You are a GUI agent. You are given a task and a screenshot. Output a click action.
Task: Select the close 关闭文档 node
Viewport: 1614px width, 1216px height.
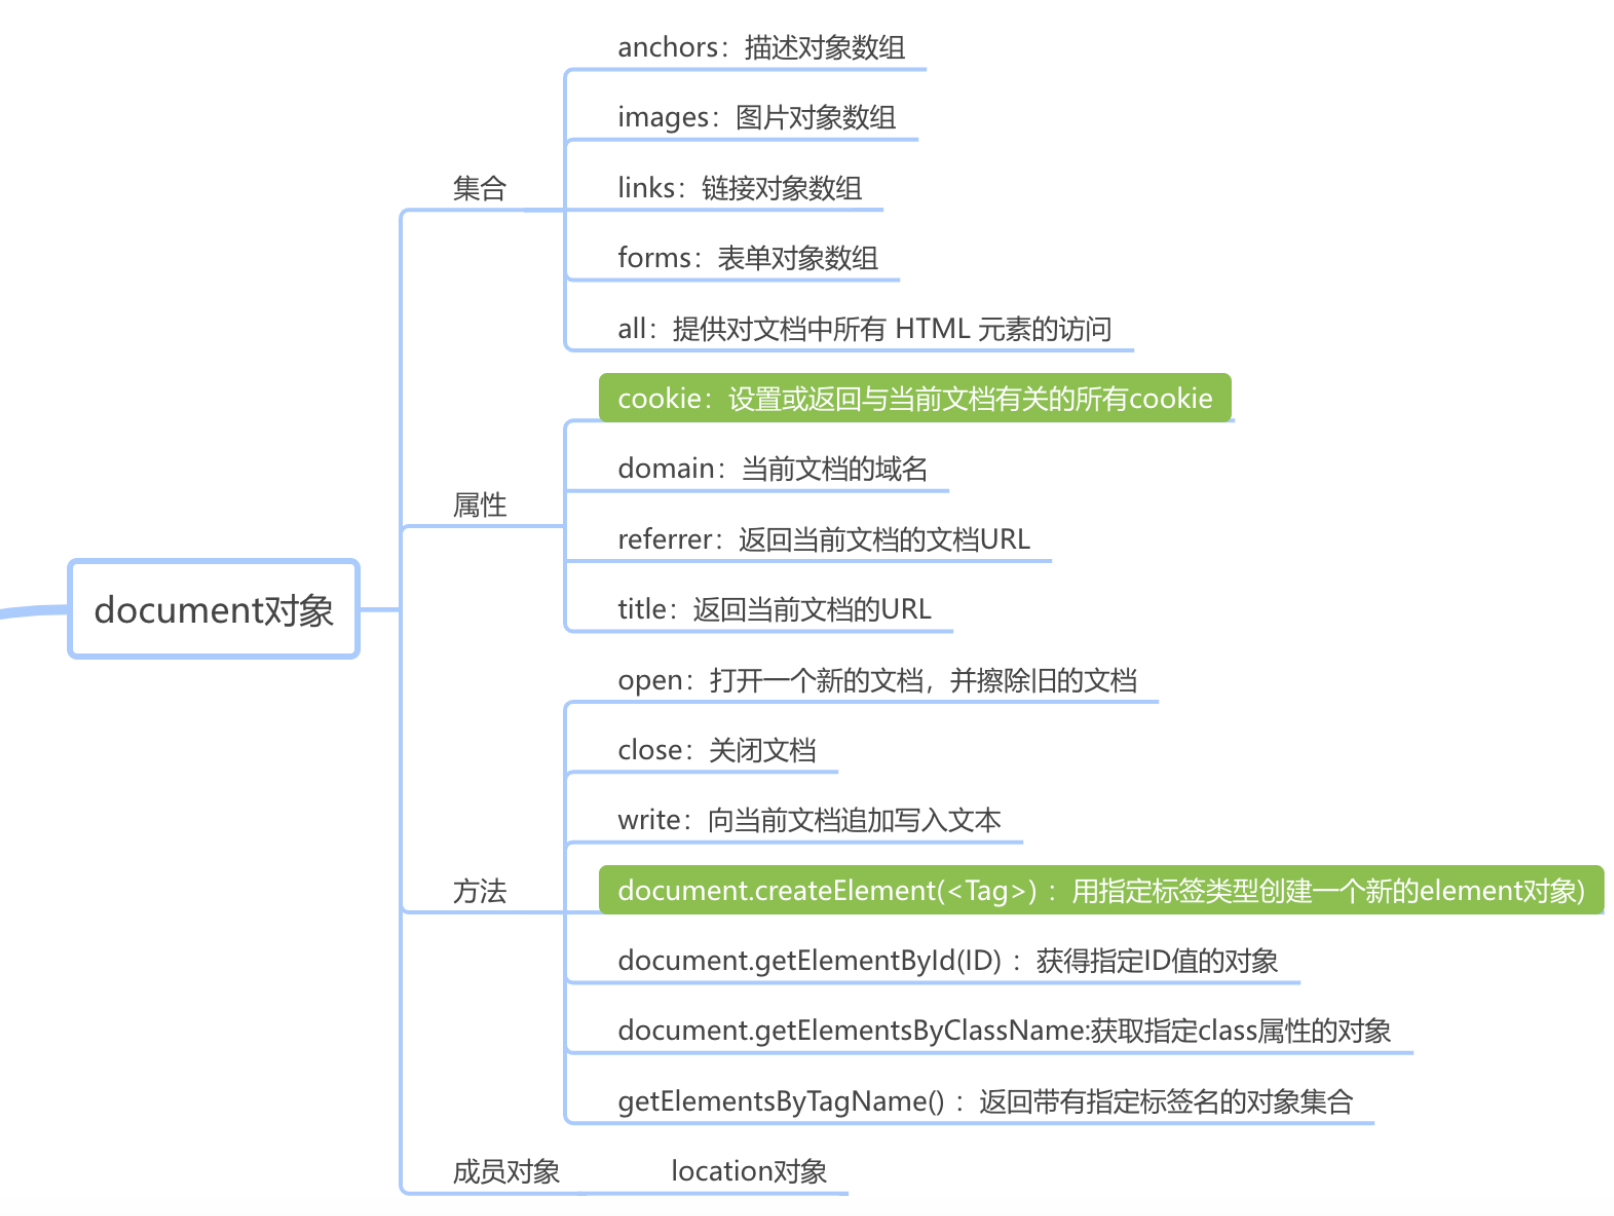pyautogui.click(x=716, y=751)
